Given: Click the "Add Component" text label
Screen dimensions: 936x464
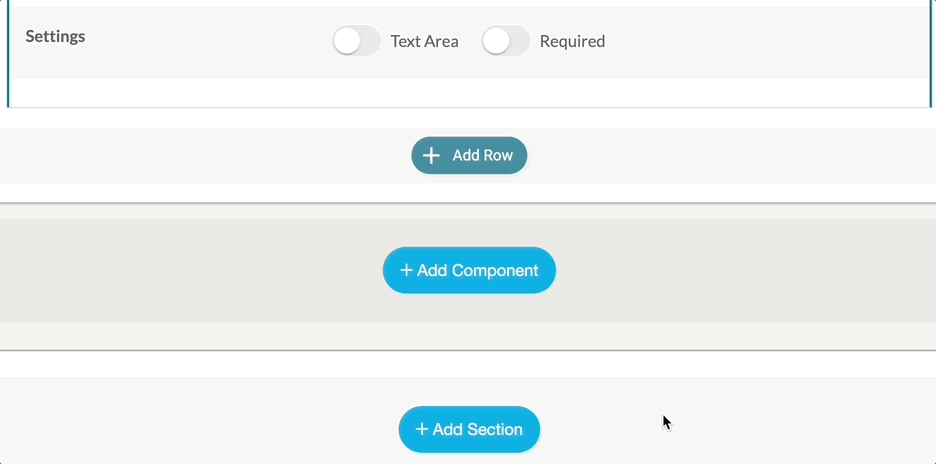Looking at the screenshot, I should pos(477,270).
